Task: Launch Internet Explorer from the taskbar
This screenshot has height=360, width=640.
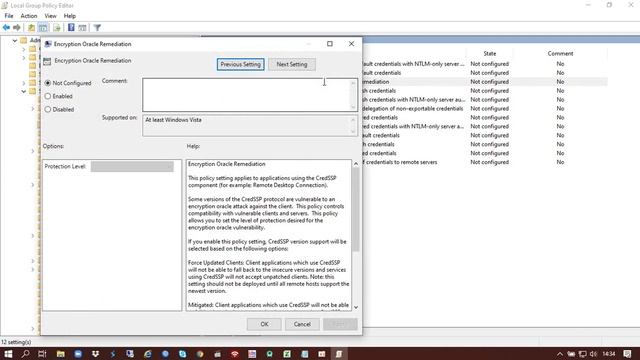Action: [x=148, y=354]
